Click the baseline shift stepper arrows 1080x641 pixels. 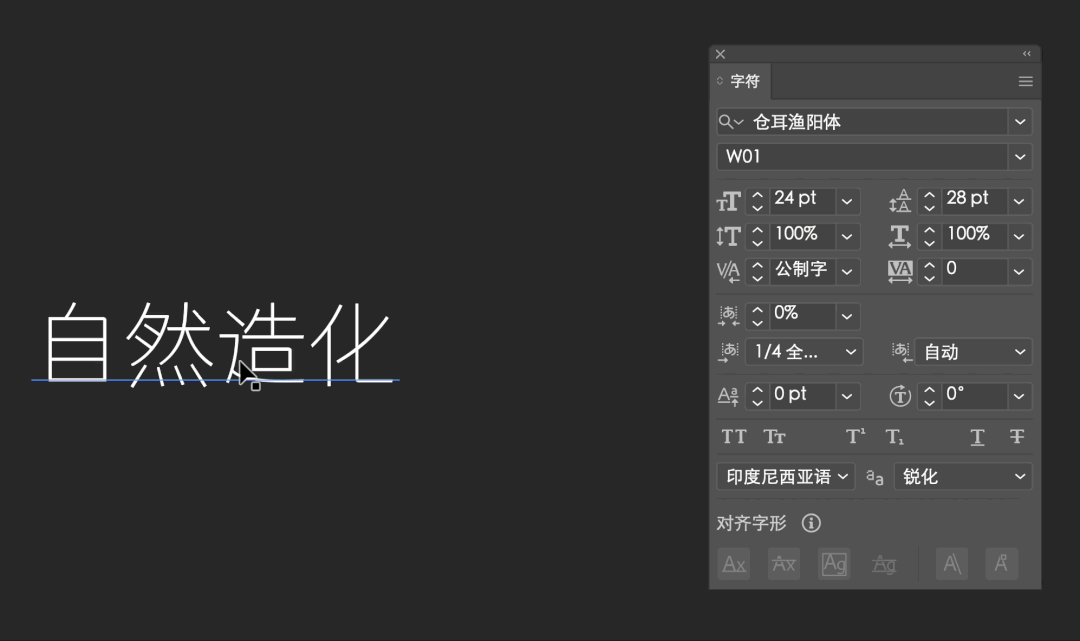click(758, 396)
